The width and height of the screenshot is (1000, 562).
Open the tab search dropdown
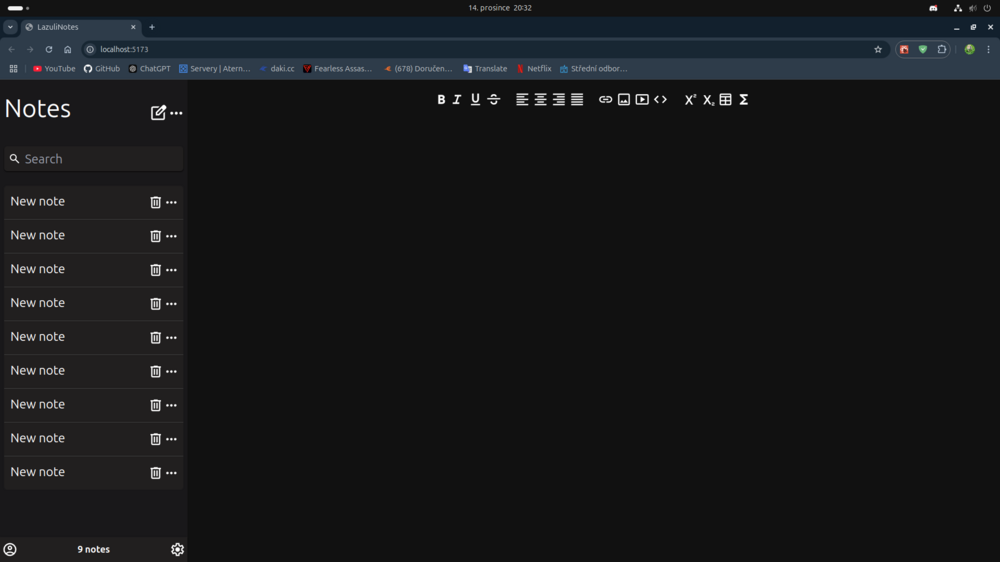pyautogui.click(x=10, y=27)
